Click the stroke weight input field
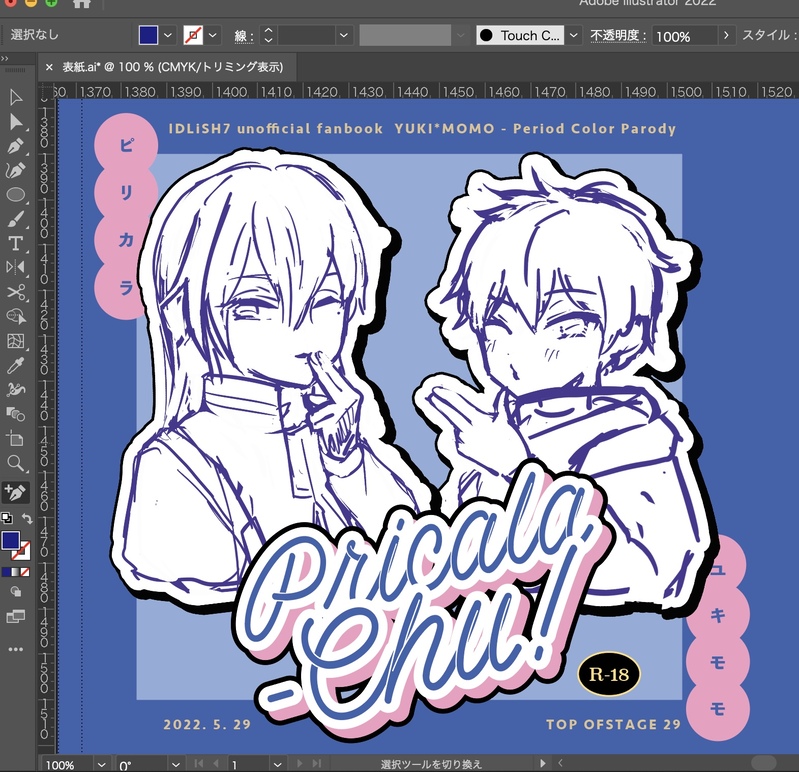Viewport: 799px width, 772px height. [x=307, y=35]
